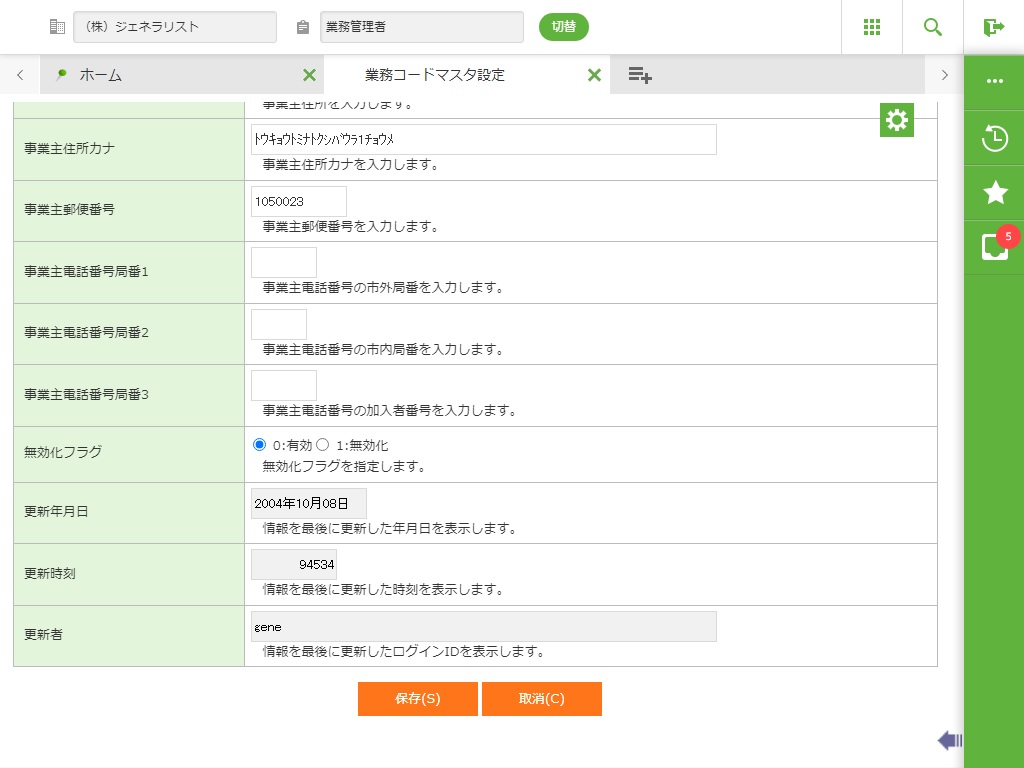The height and width of the screenshot is (768, 1024).
Task: Open the apps grid menu icon
Action: click(x=871, y=27)
